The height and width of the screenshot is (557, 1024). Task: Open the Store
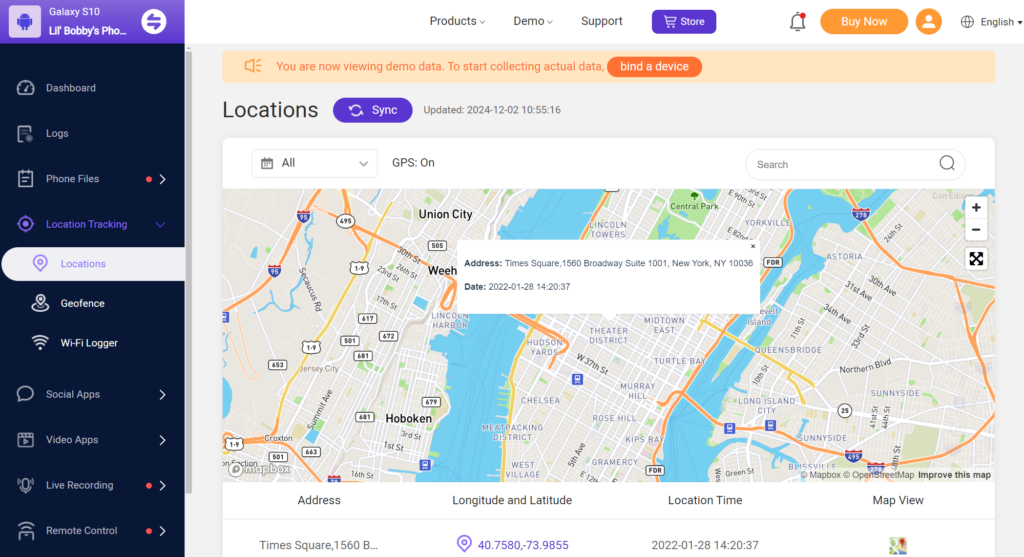tap(684, 22)
